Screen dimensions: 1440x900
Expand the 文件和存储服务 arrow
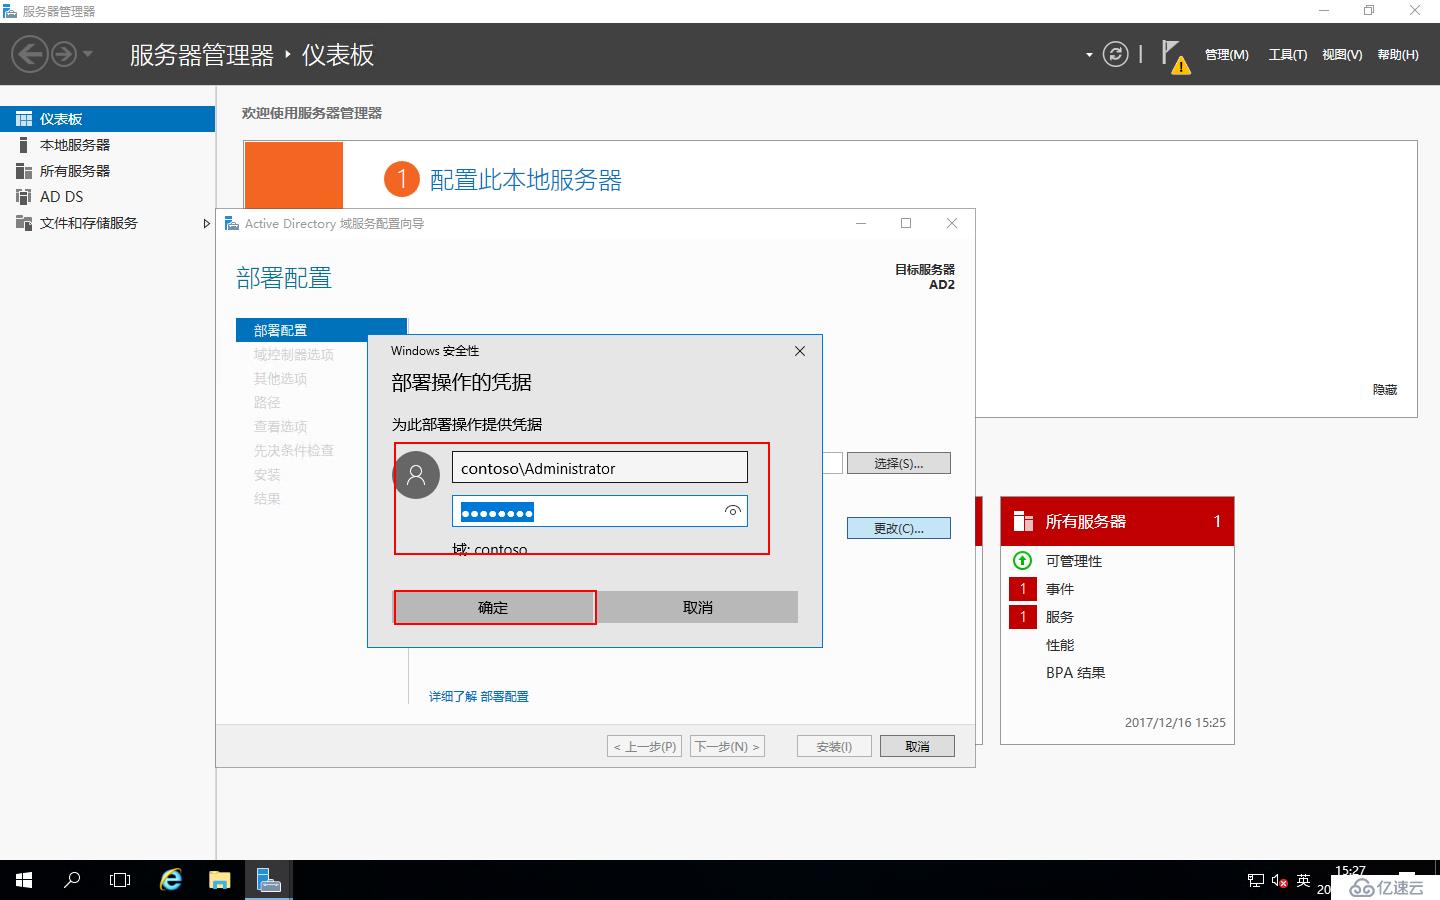pyautogui.click(x=206, y=223)
